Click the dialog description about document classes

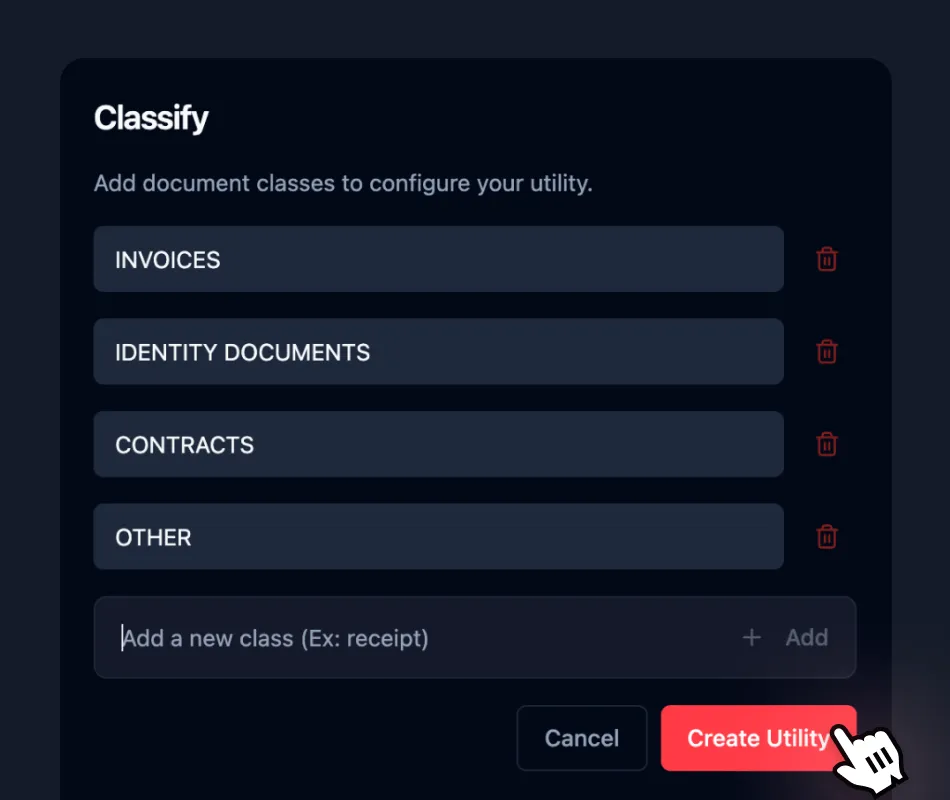(x=343, y=183)
